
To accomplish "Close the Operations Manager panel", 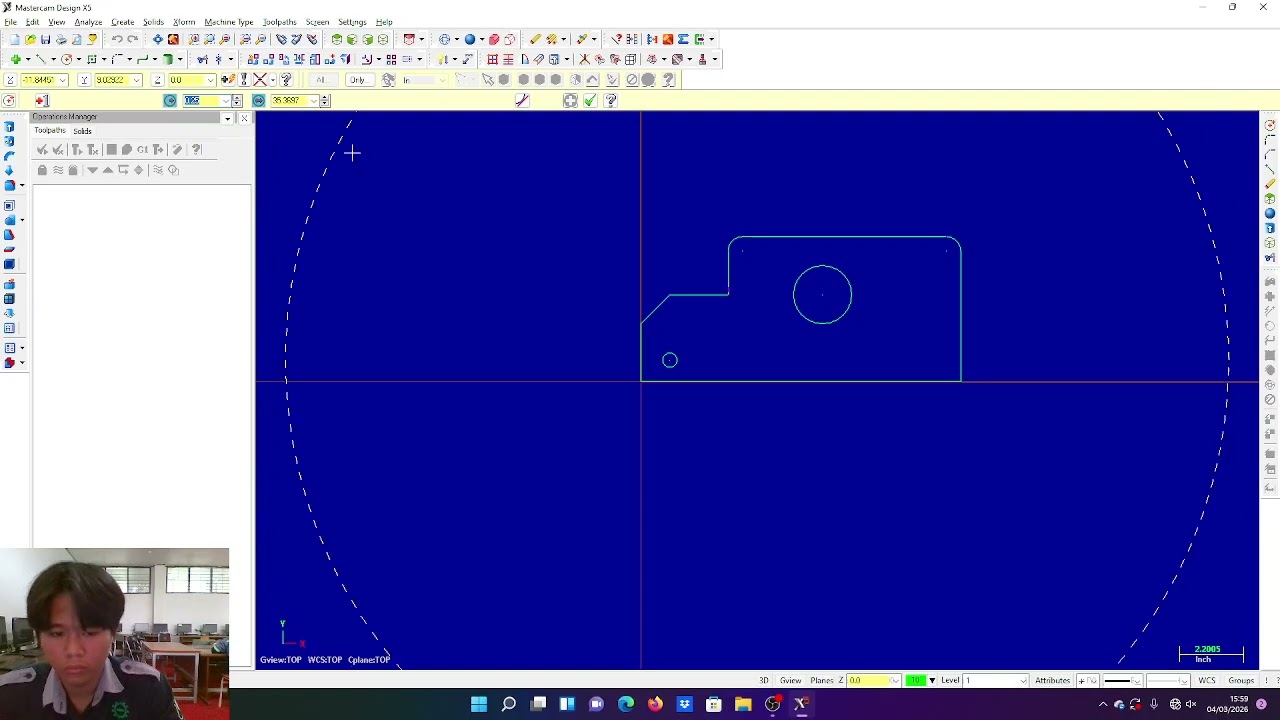I will click(x=244, y=118).
